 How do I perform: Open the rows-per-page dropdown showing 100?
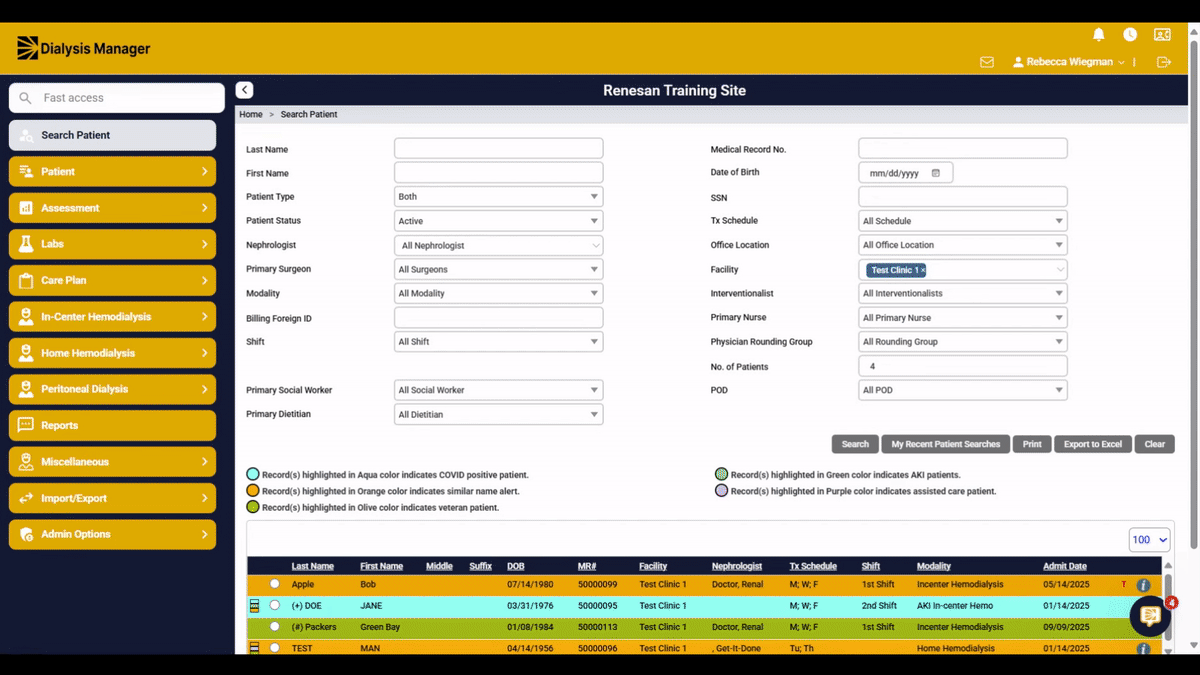(1150, 540)
